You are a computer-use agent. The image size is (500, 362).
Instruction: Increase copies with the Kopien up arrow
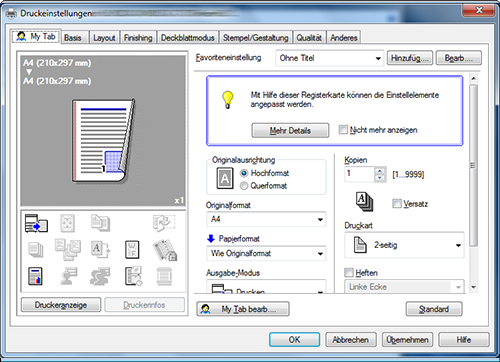pos(380,170)
